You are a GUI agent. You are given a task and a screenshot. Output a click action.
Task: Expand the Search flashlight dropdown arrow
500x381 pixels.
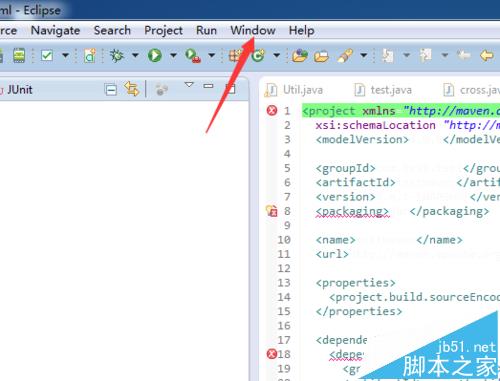coord(364,55)
